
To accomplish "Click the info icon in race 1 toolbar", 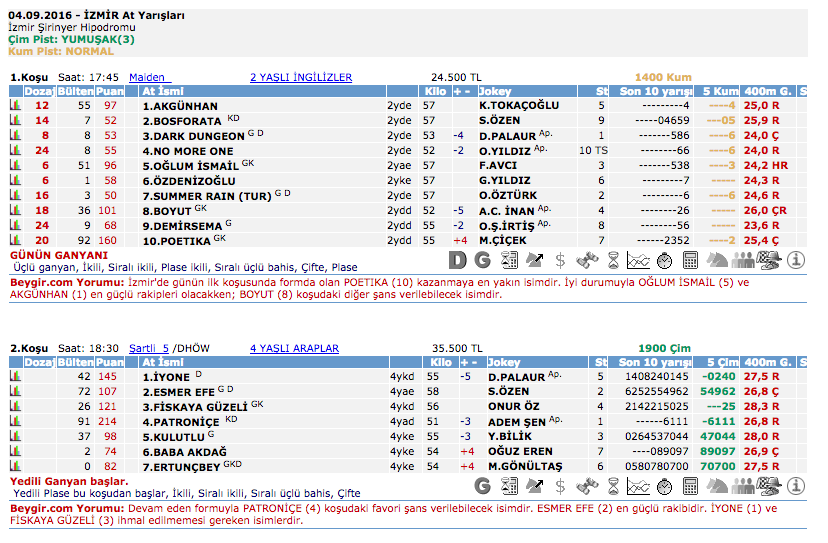I will click(797, 260).
